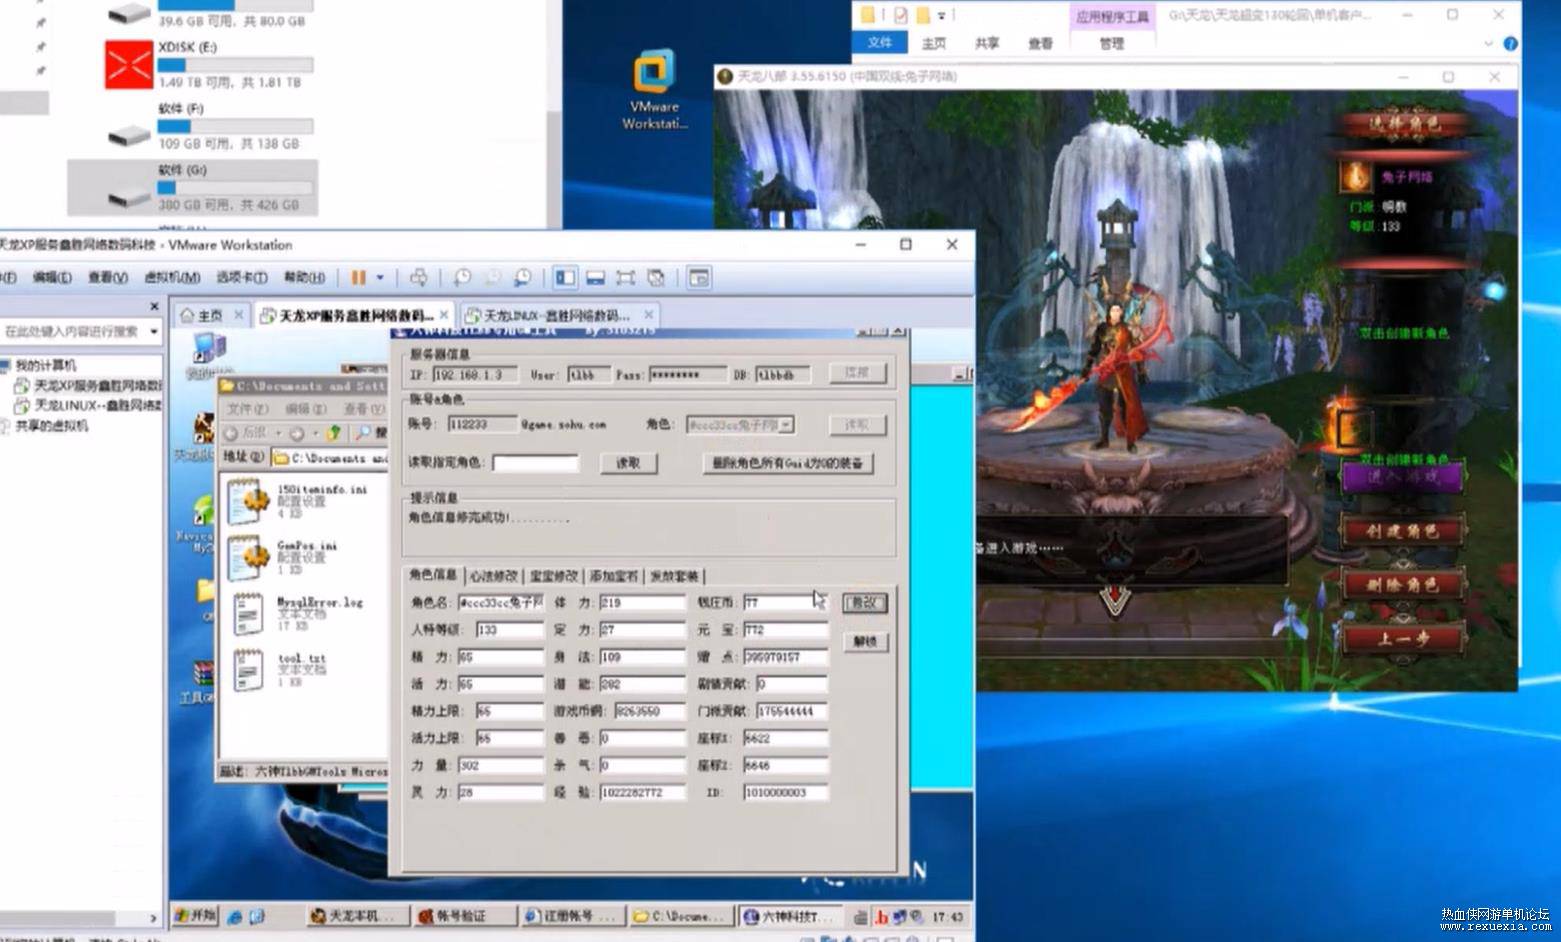Open the 150iteminfo.ini config file icon

pos(246,502)
